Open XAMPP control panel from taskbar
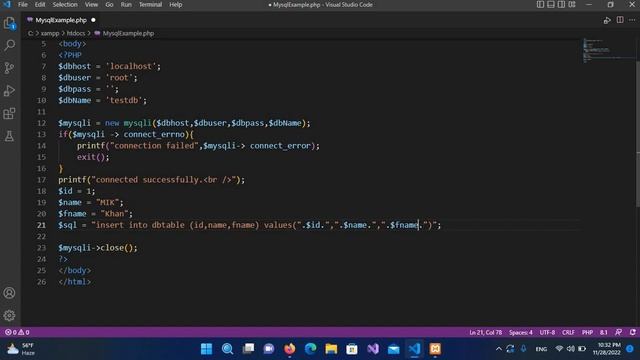Image resolution: width=640 pixels, height=360 pixels. click(435, 349)
